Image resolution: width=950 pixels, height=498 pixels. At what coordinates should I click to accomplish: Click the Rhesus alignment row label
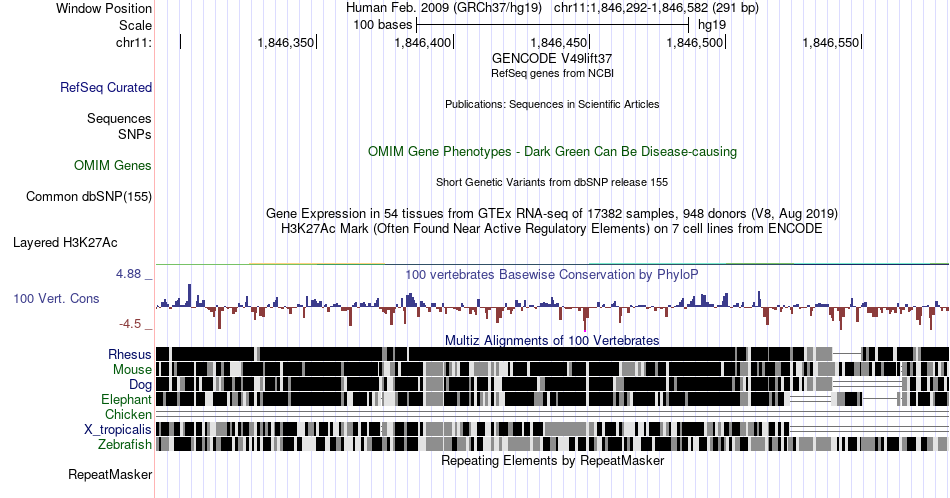click(x=130, y=354)
